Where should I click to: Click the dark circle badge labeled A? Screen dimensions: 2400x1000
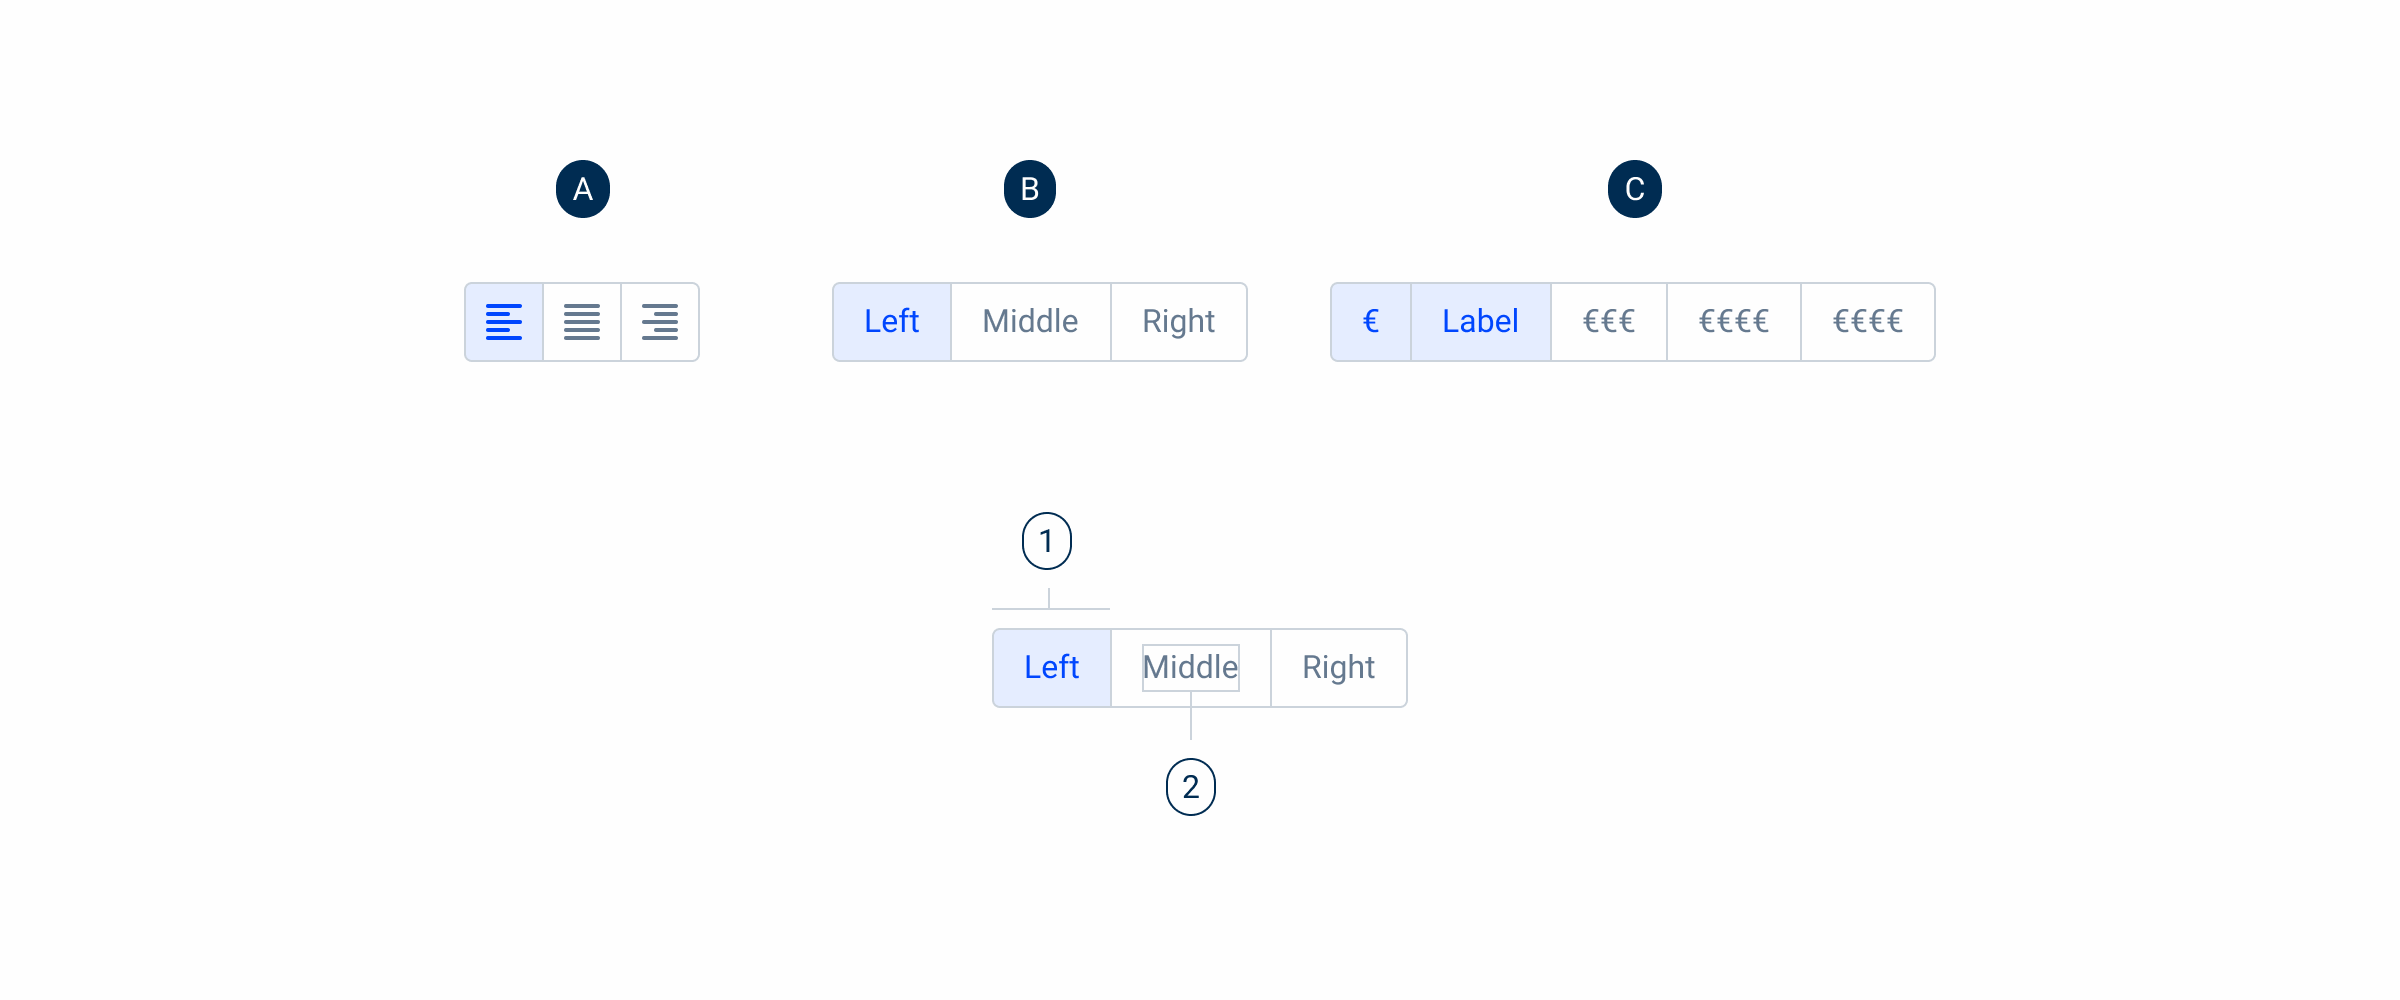pos(583,189)
